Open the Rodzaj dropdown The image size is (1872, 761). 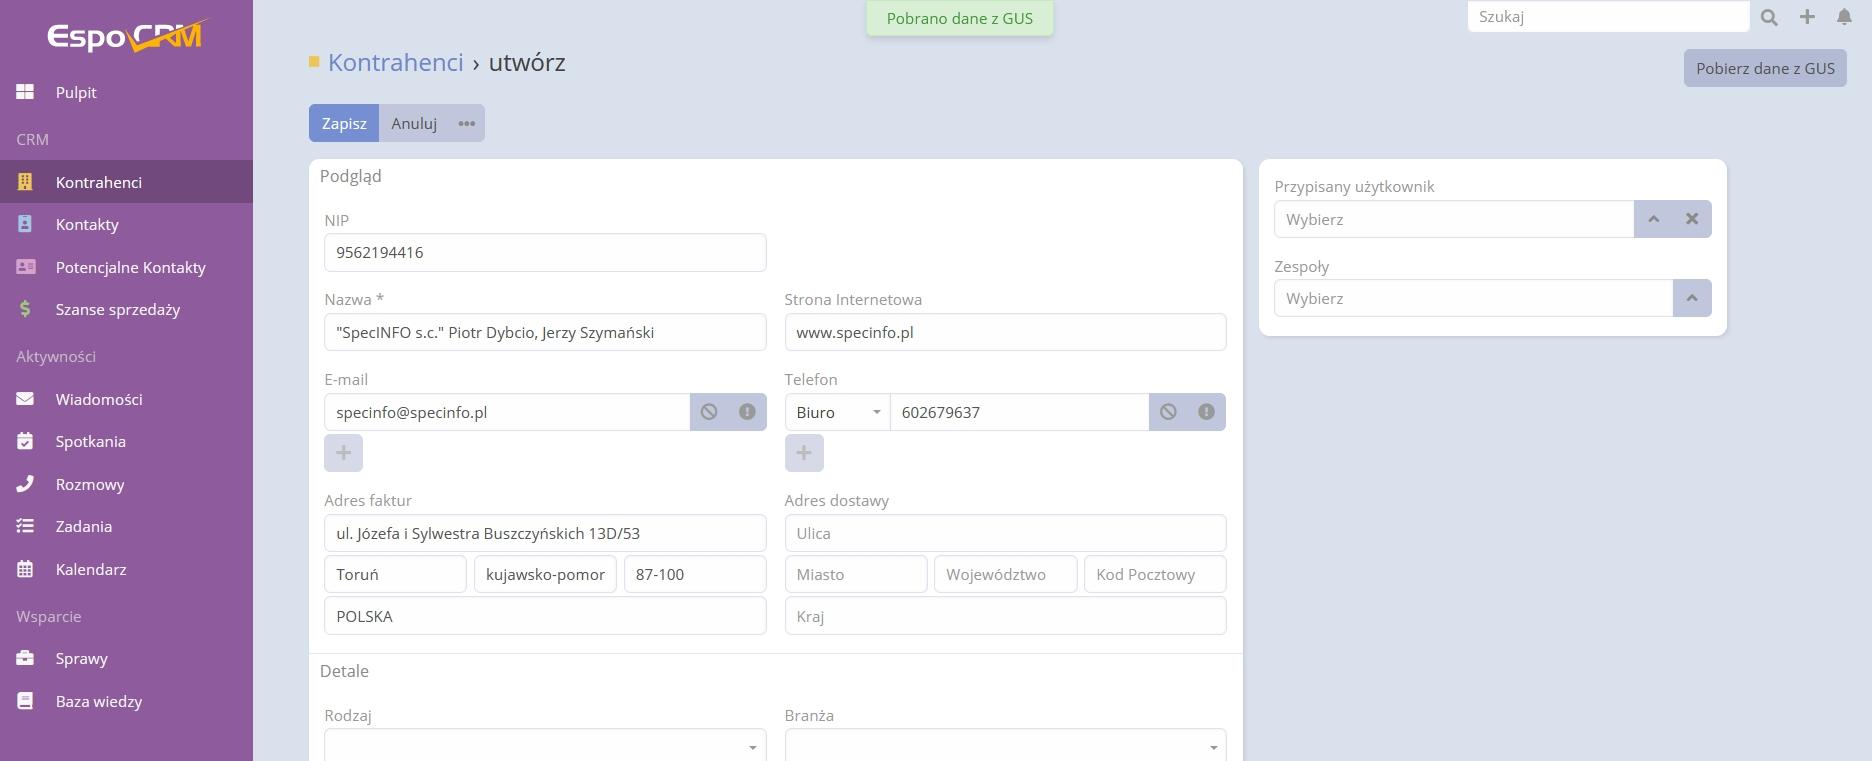click(545, 746)
